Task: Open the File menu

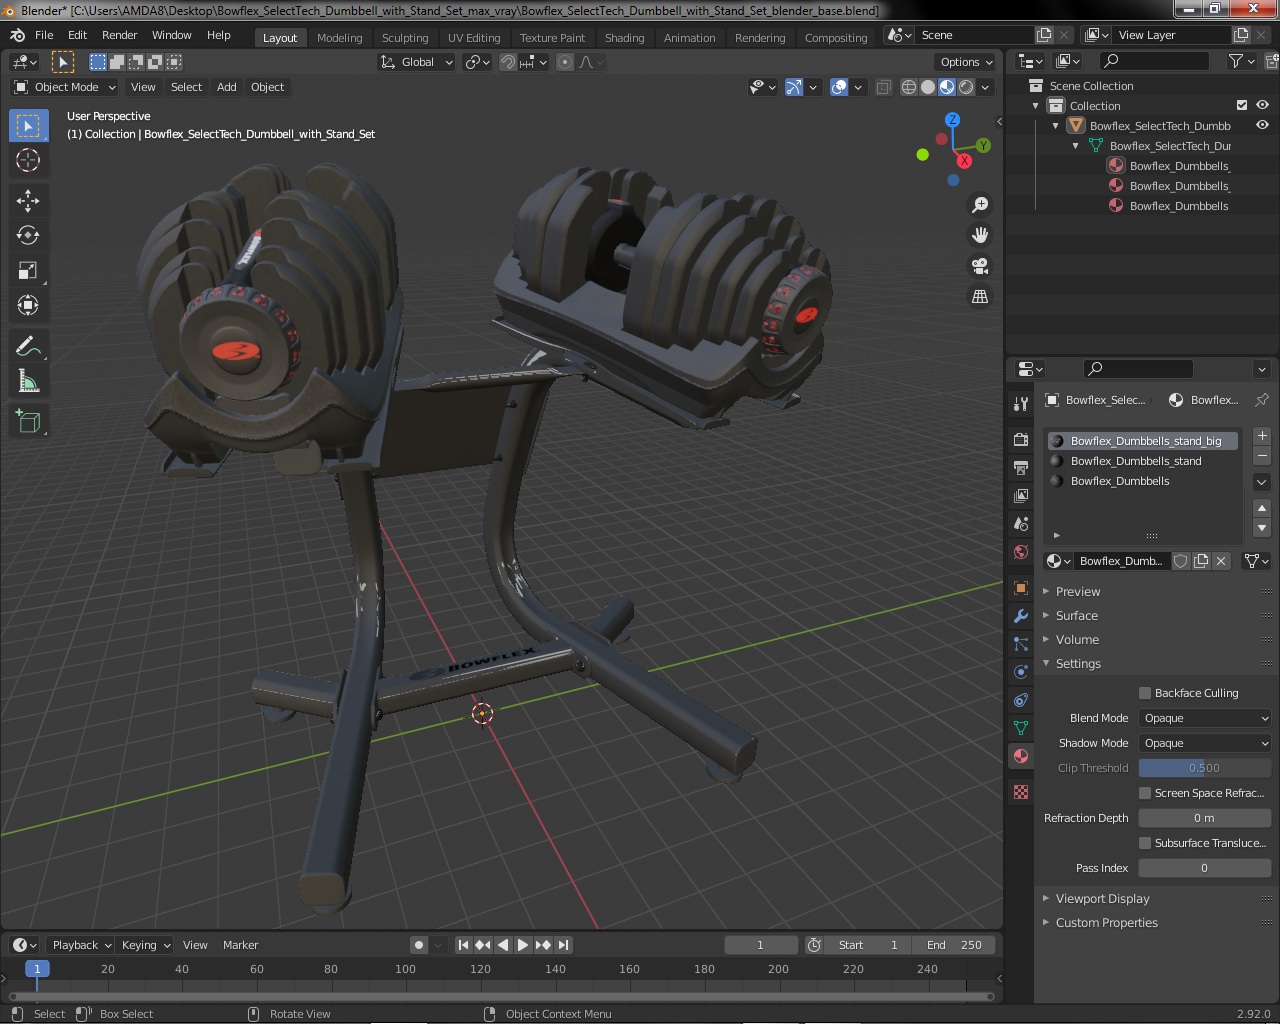Action: tap(44, 35)
